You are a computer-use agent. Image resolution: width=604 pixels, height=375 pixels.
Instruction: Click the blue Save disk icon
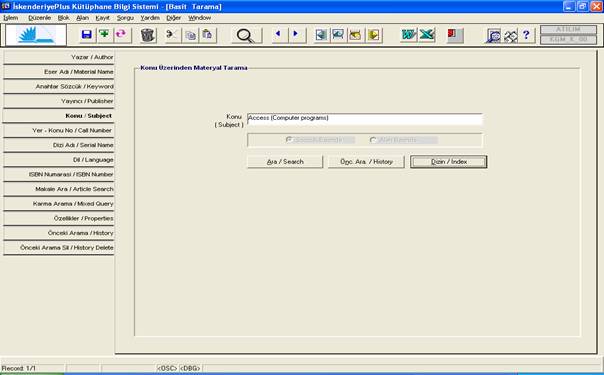pyautogui.click(x=87, y=35)
